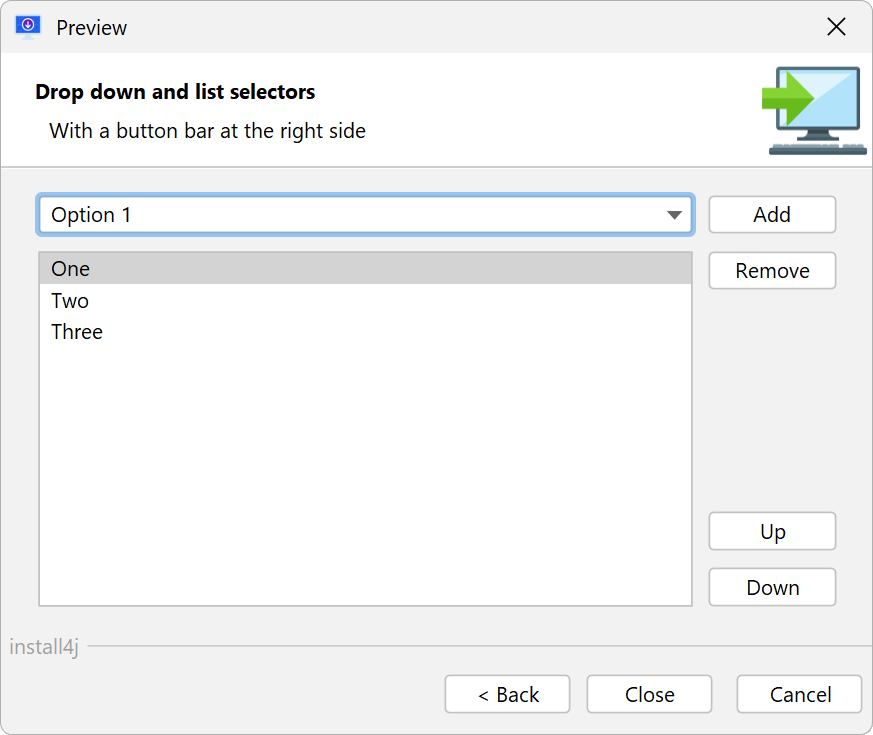Go to previous screen with Back
Screen dimensions: 873x735
click(x=507, y=694)
